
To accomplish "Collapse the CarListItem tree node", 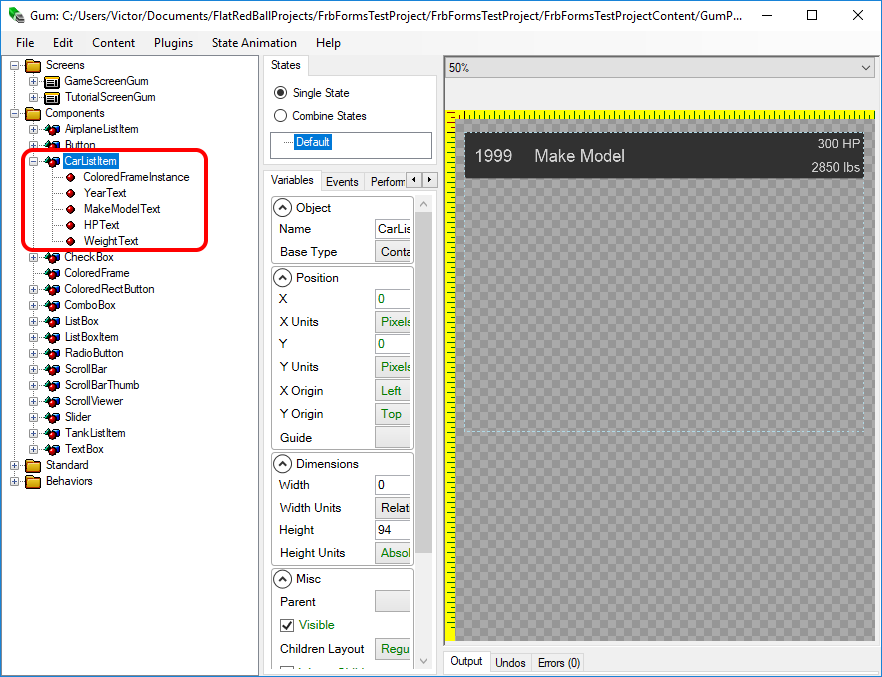I will pyautogui.click(x=33, y=161).
